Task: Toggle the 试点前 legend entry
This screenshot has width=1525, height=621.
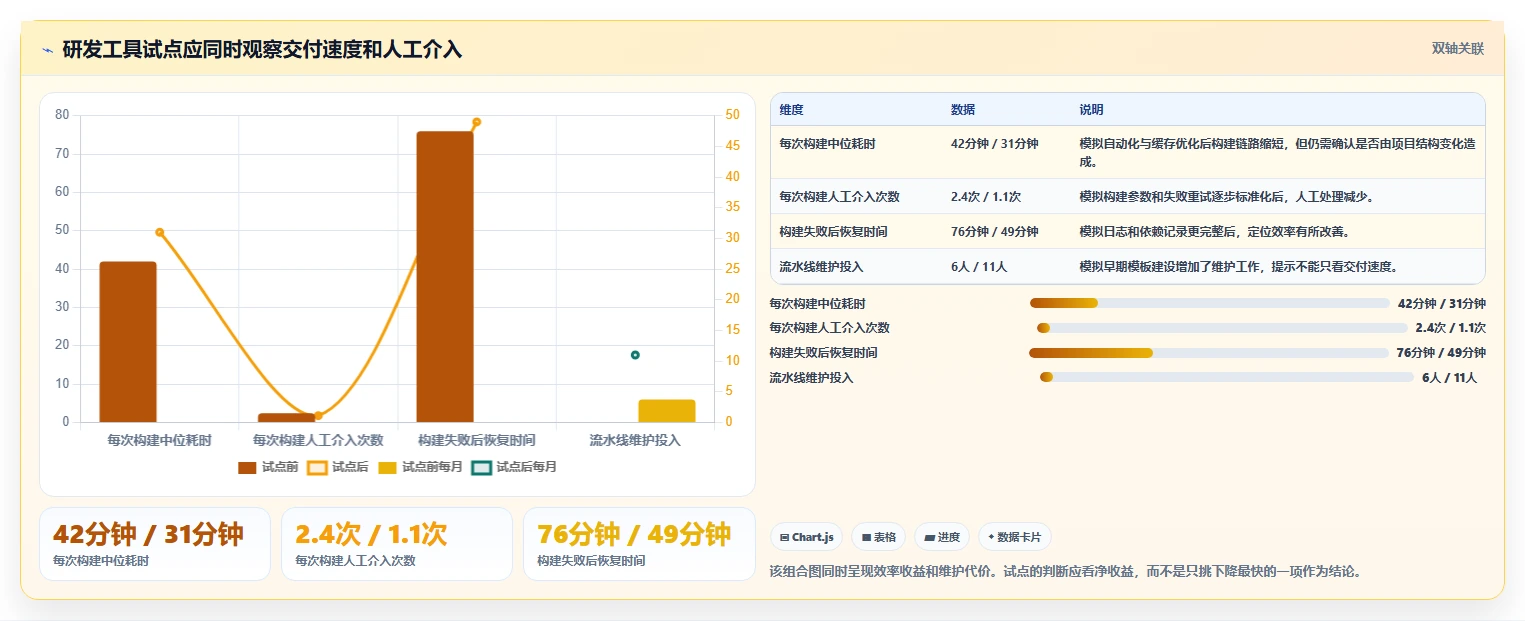Action: tap(268, 467)
